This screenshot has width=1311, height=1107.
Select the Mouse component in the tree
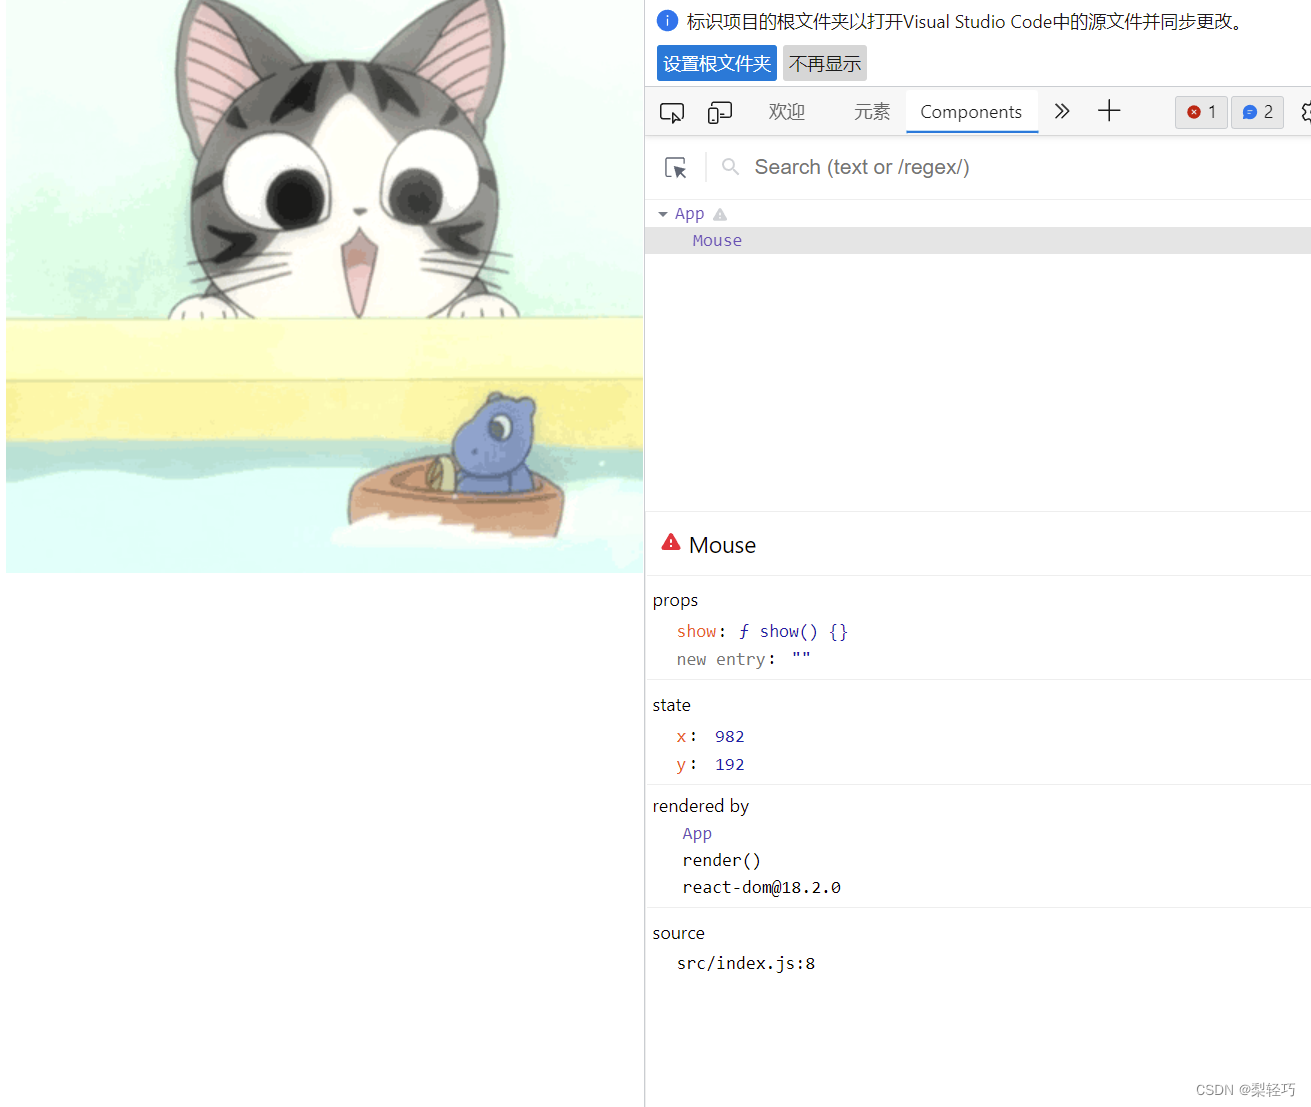pos(717,240)
